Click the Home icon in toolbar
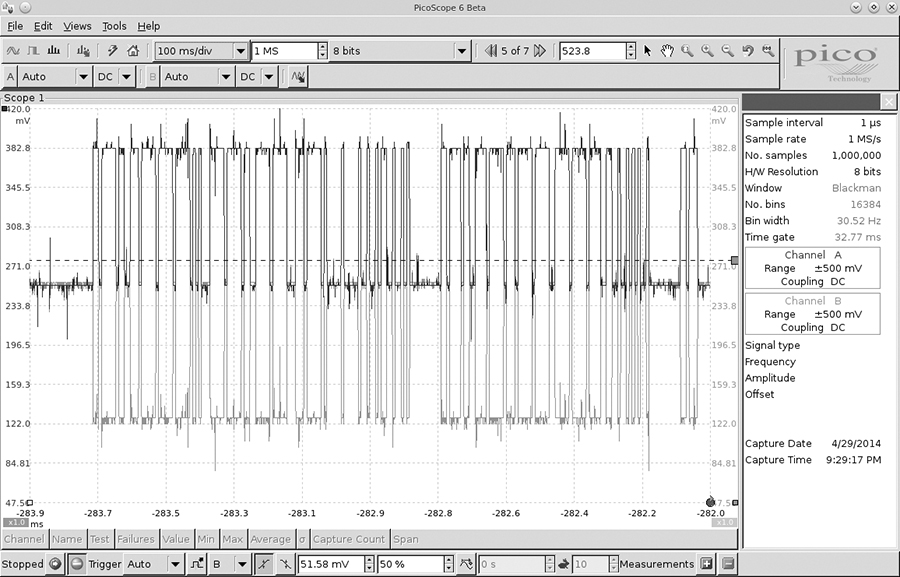This screenshot has height=577, width=900. pyautogui.click(x=132, y=51)
